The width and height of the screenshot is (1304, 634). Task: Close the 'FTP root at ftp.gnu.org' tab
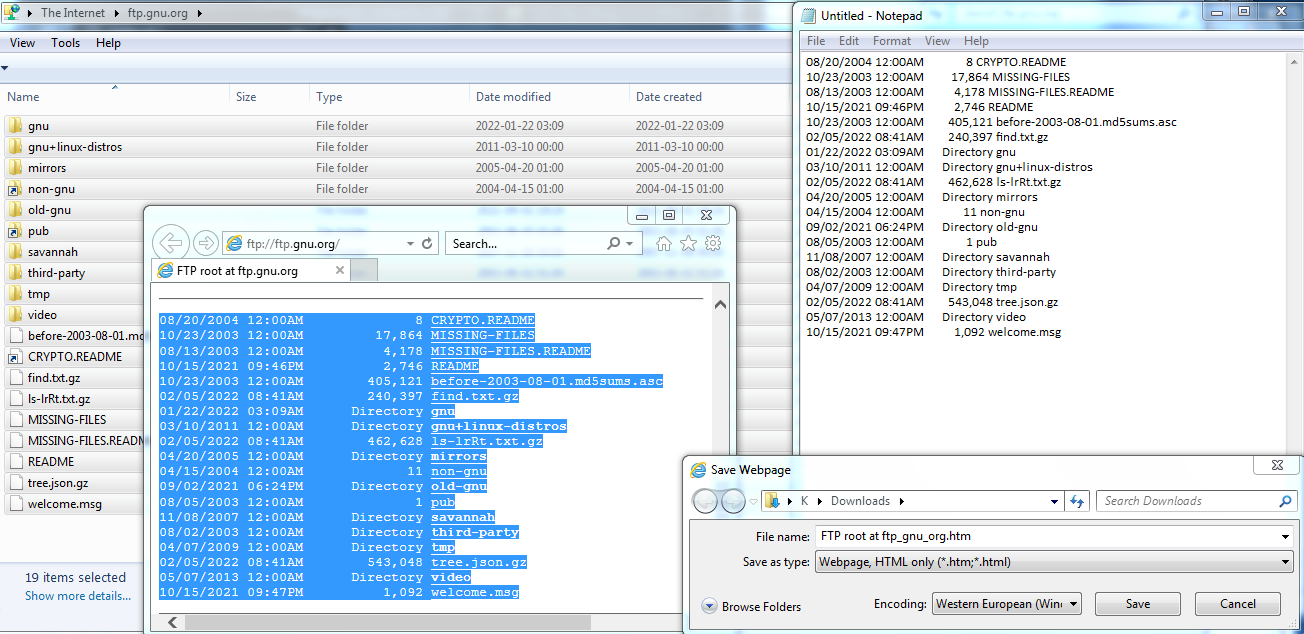coord(339,270)
